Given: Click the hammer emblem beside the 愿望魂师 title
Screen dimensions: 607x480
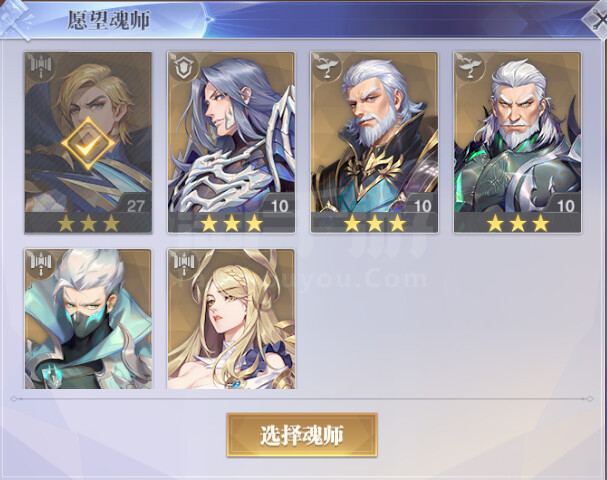Looking at the screenshot, I should (x=16, y=19).
